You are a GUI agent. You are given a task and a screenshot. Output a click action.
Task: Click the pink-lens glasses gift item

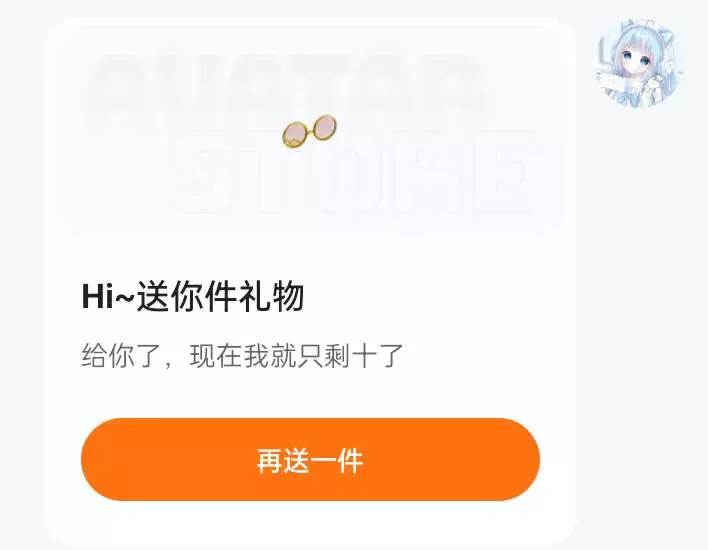click(310, 131)
